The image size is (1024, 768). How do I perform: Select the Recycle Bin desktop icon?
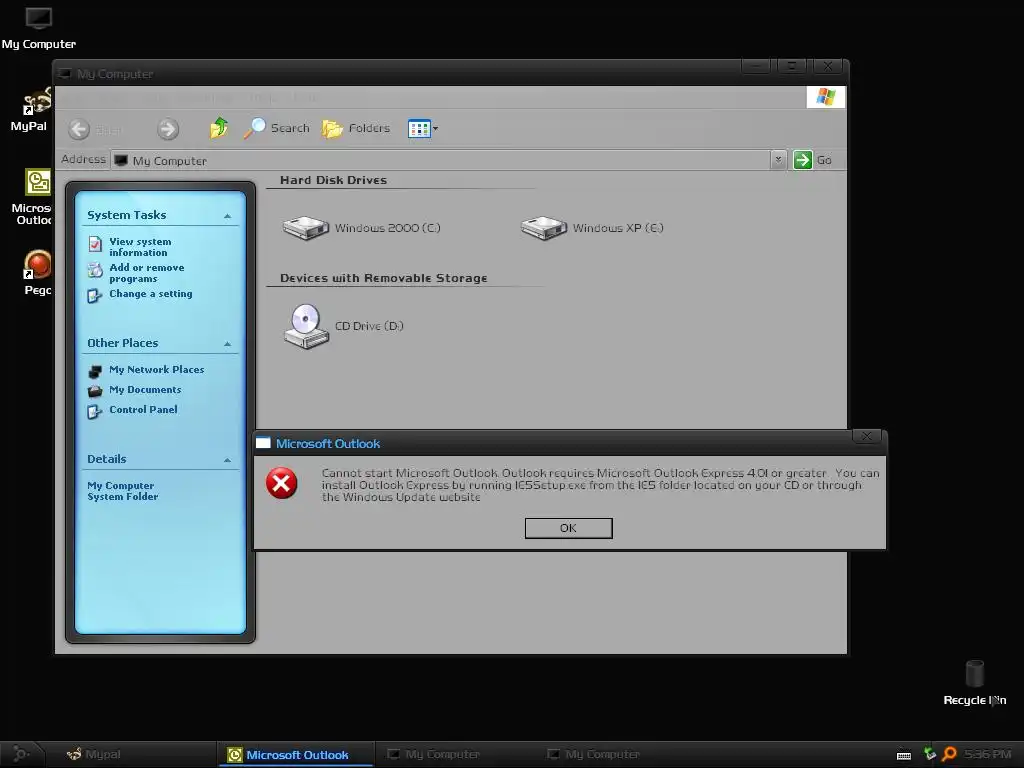(974, 682)
